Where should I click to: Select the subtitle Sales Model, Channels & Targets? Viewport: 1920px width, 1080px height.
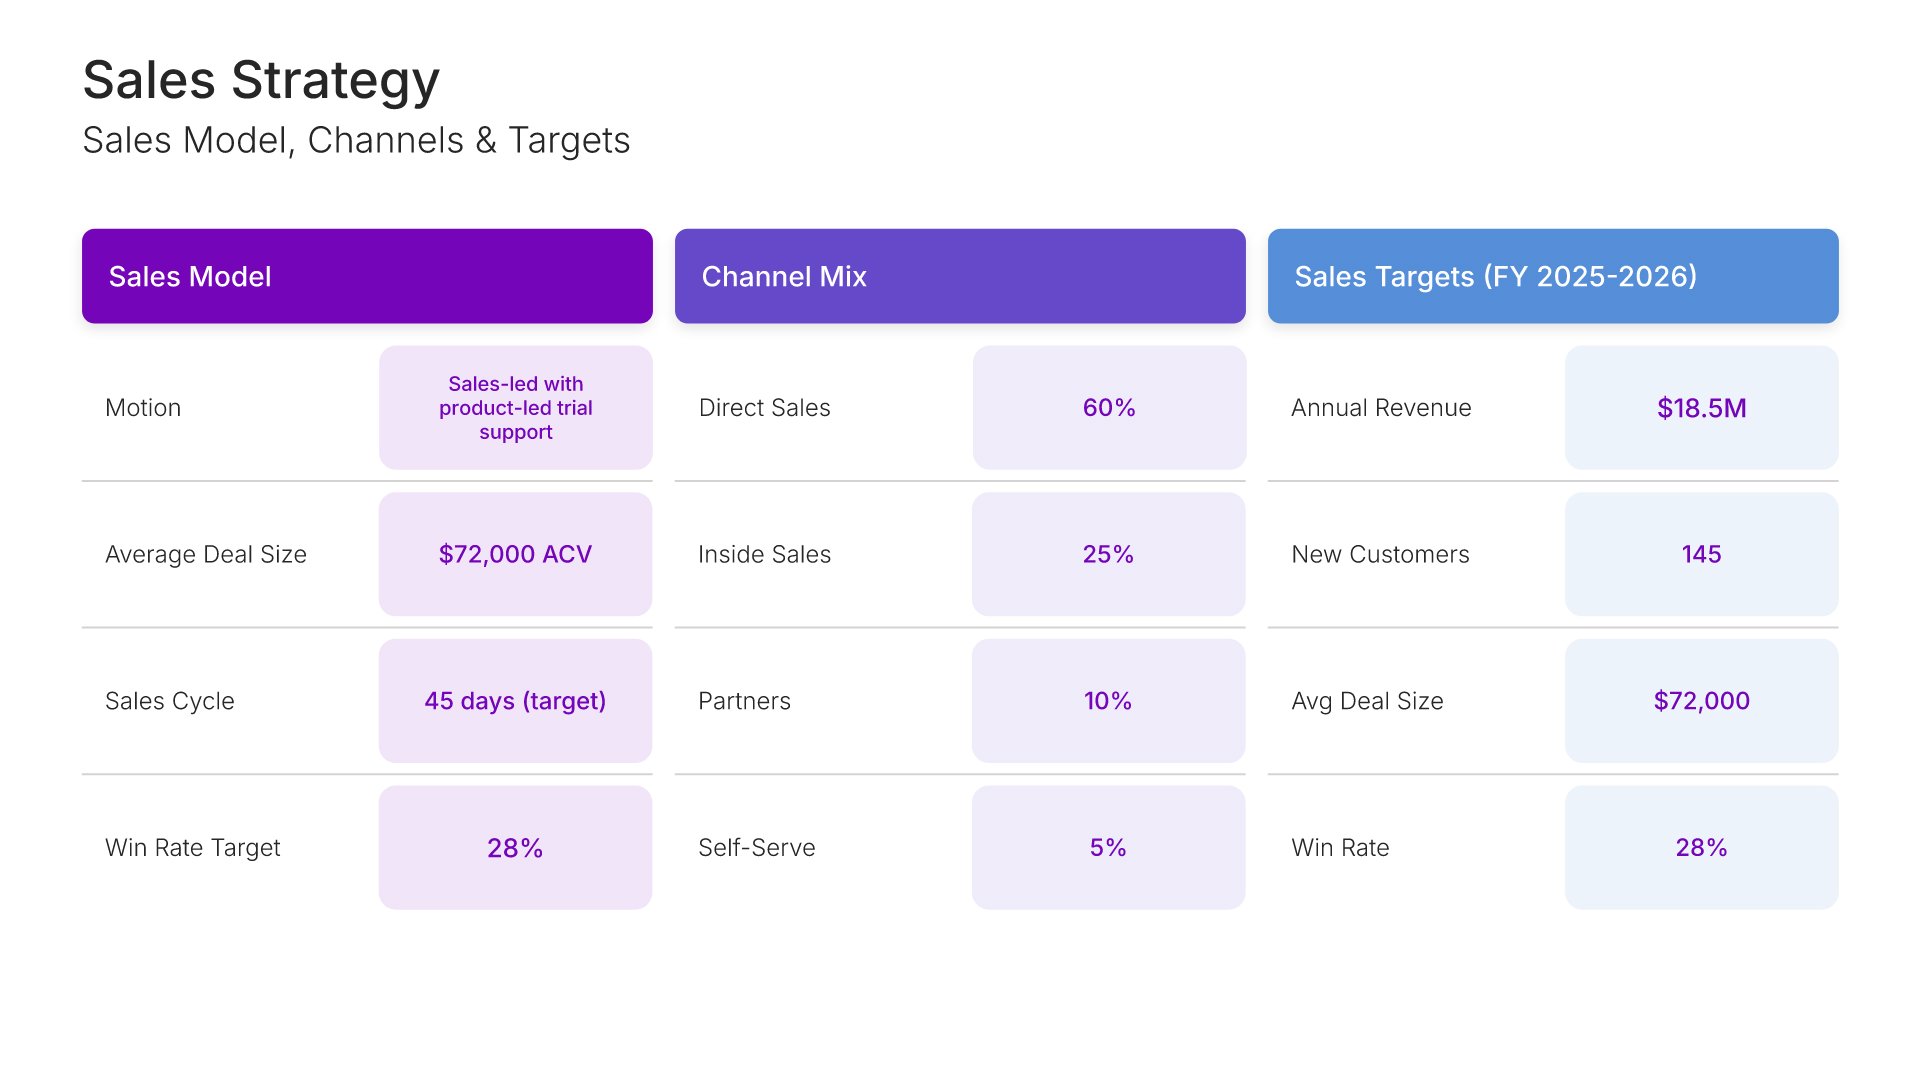point(356,140)
